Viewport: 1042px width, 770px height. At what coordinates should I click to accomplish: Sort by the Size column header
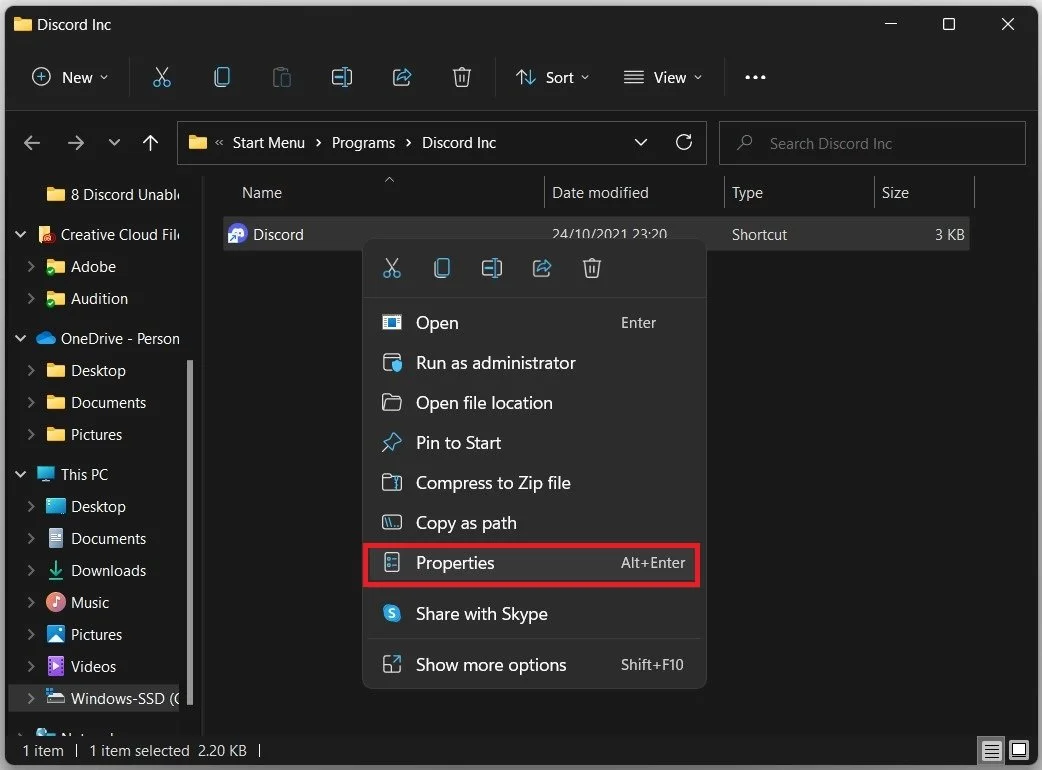tap(924, 193)
